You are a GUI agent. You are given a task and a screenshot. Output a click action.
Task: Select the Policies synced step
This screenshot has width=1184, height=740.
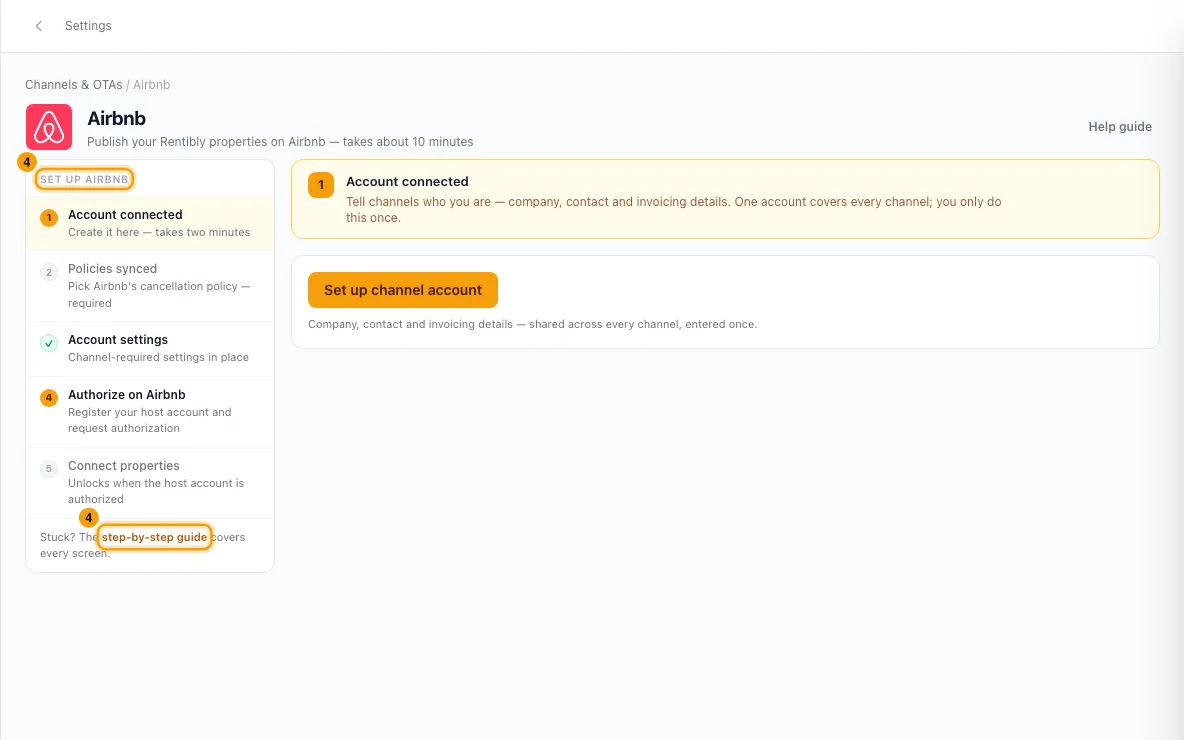pyautogui.click(x=150, y=285)
